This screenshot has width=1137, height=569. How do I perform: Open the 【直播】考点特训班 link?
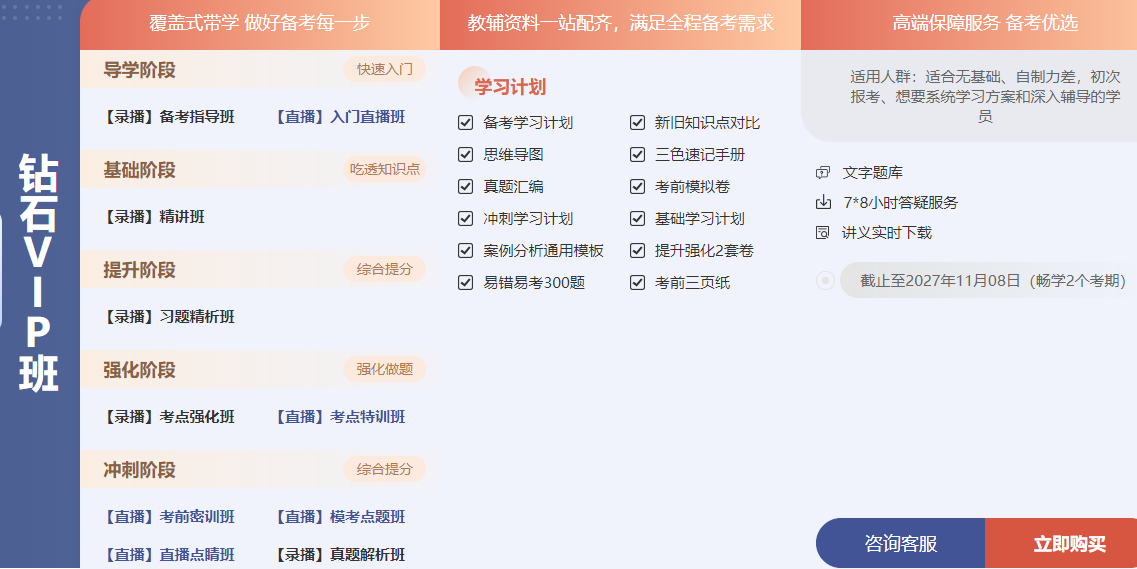[340, 417]
